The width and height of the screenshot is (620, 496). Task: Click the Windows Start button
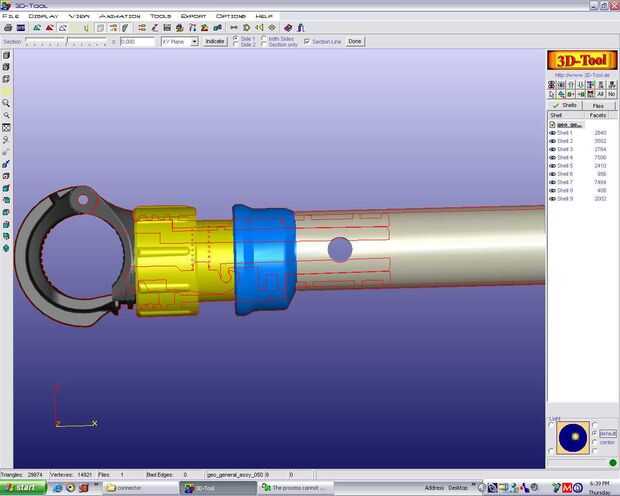23,488
